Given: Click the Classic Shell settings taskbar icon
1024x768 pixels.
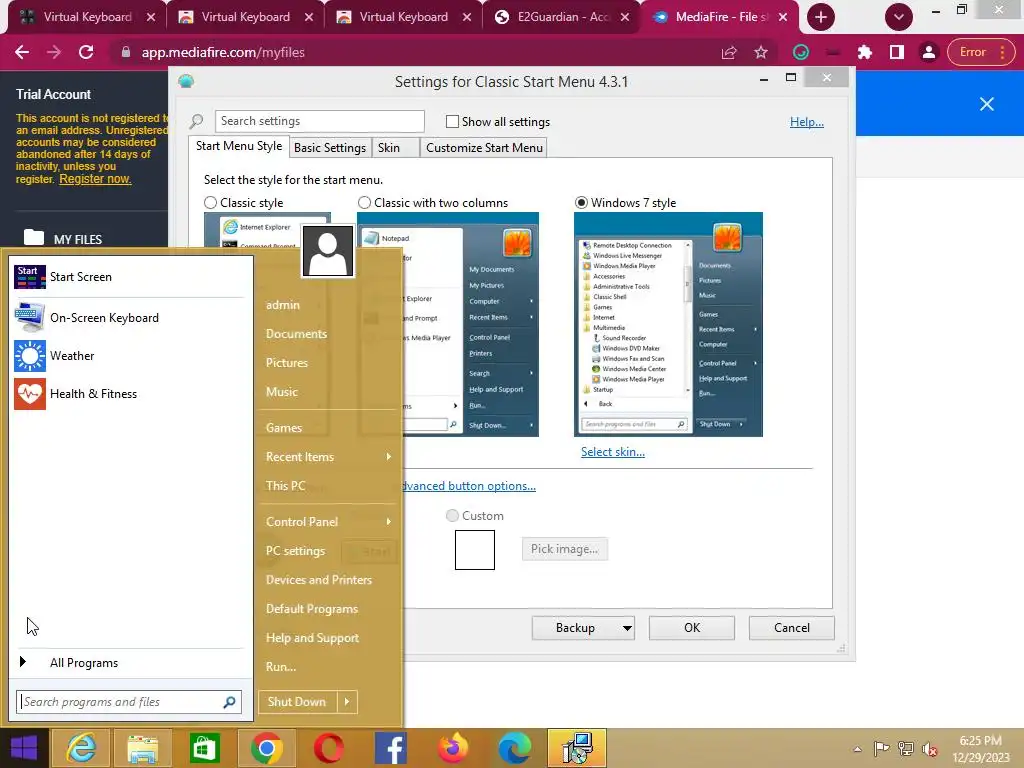Looking at the screenshot, I should pyautogui.click(x=577, y=748).
